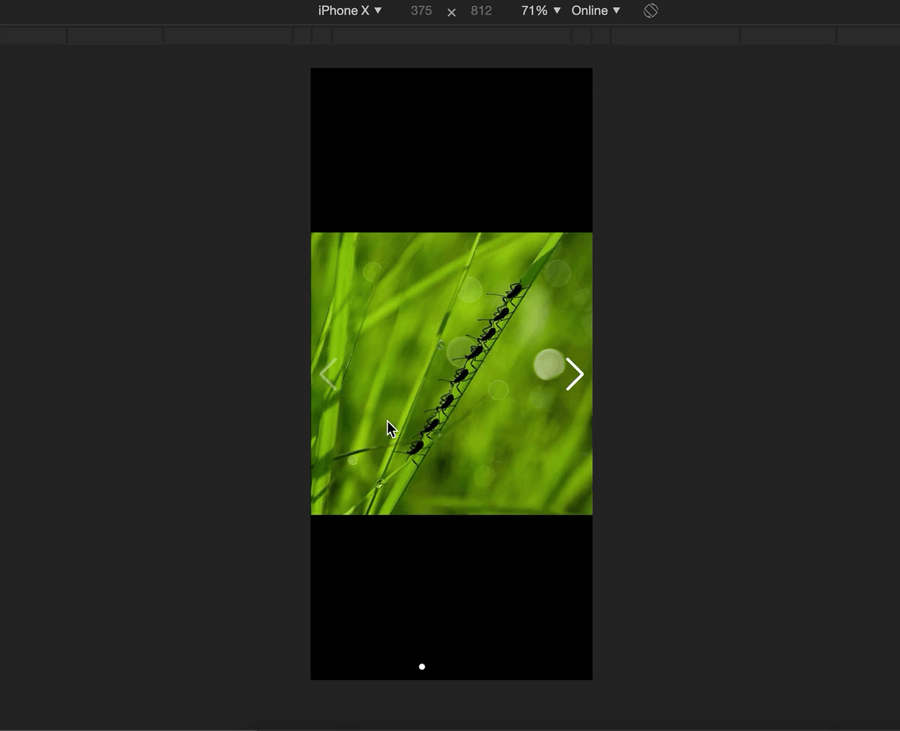900x731 pixels.
Task: Open the 71% zoom dropdown
Action: (x=540, y=10)
